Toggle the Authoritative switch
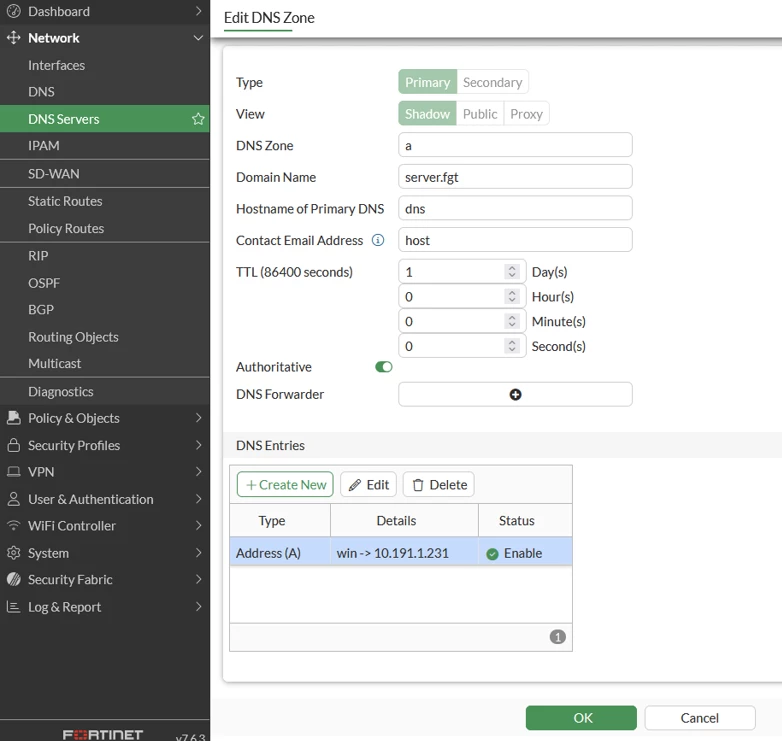 (x=384, y=367)
